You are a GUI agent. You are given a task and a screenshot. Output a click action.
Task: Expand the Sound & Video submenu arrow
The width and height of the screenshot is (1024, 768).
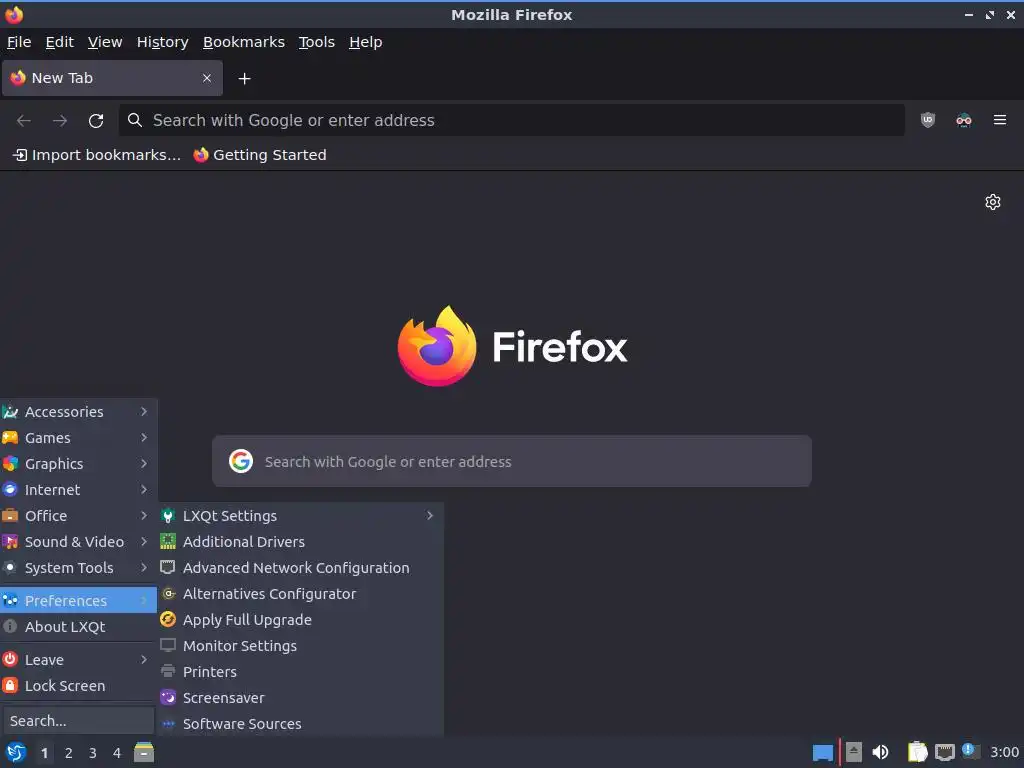point(144,541)
